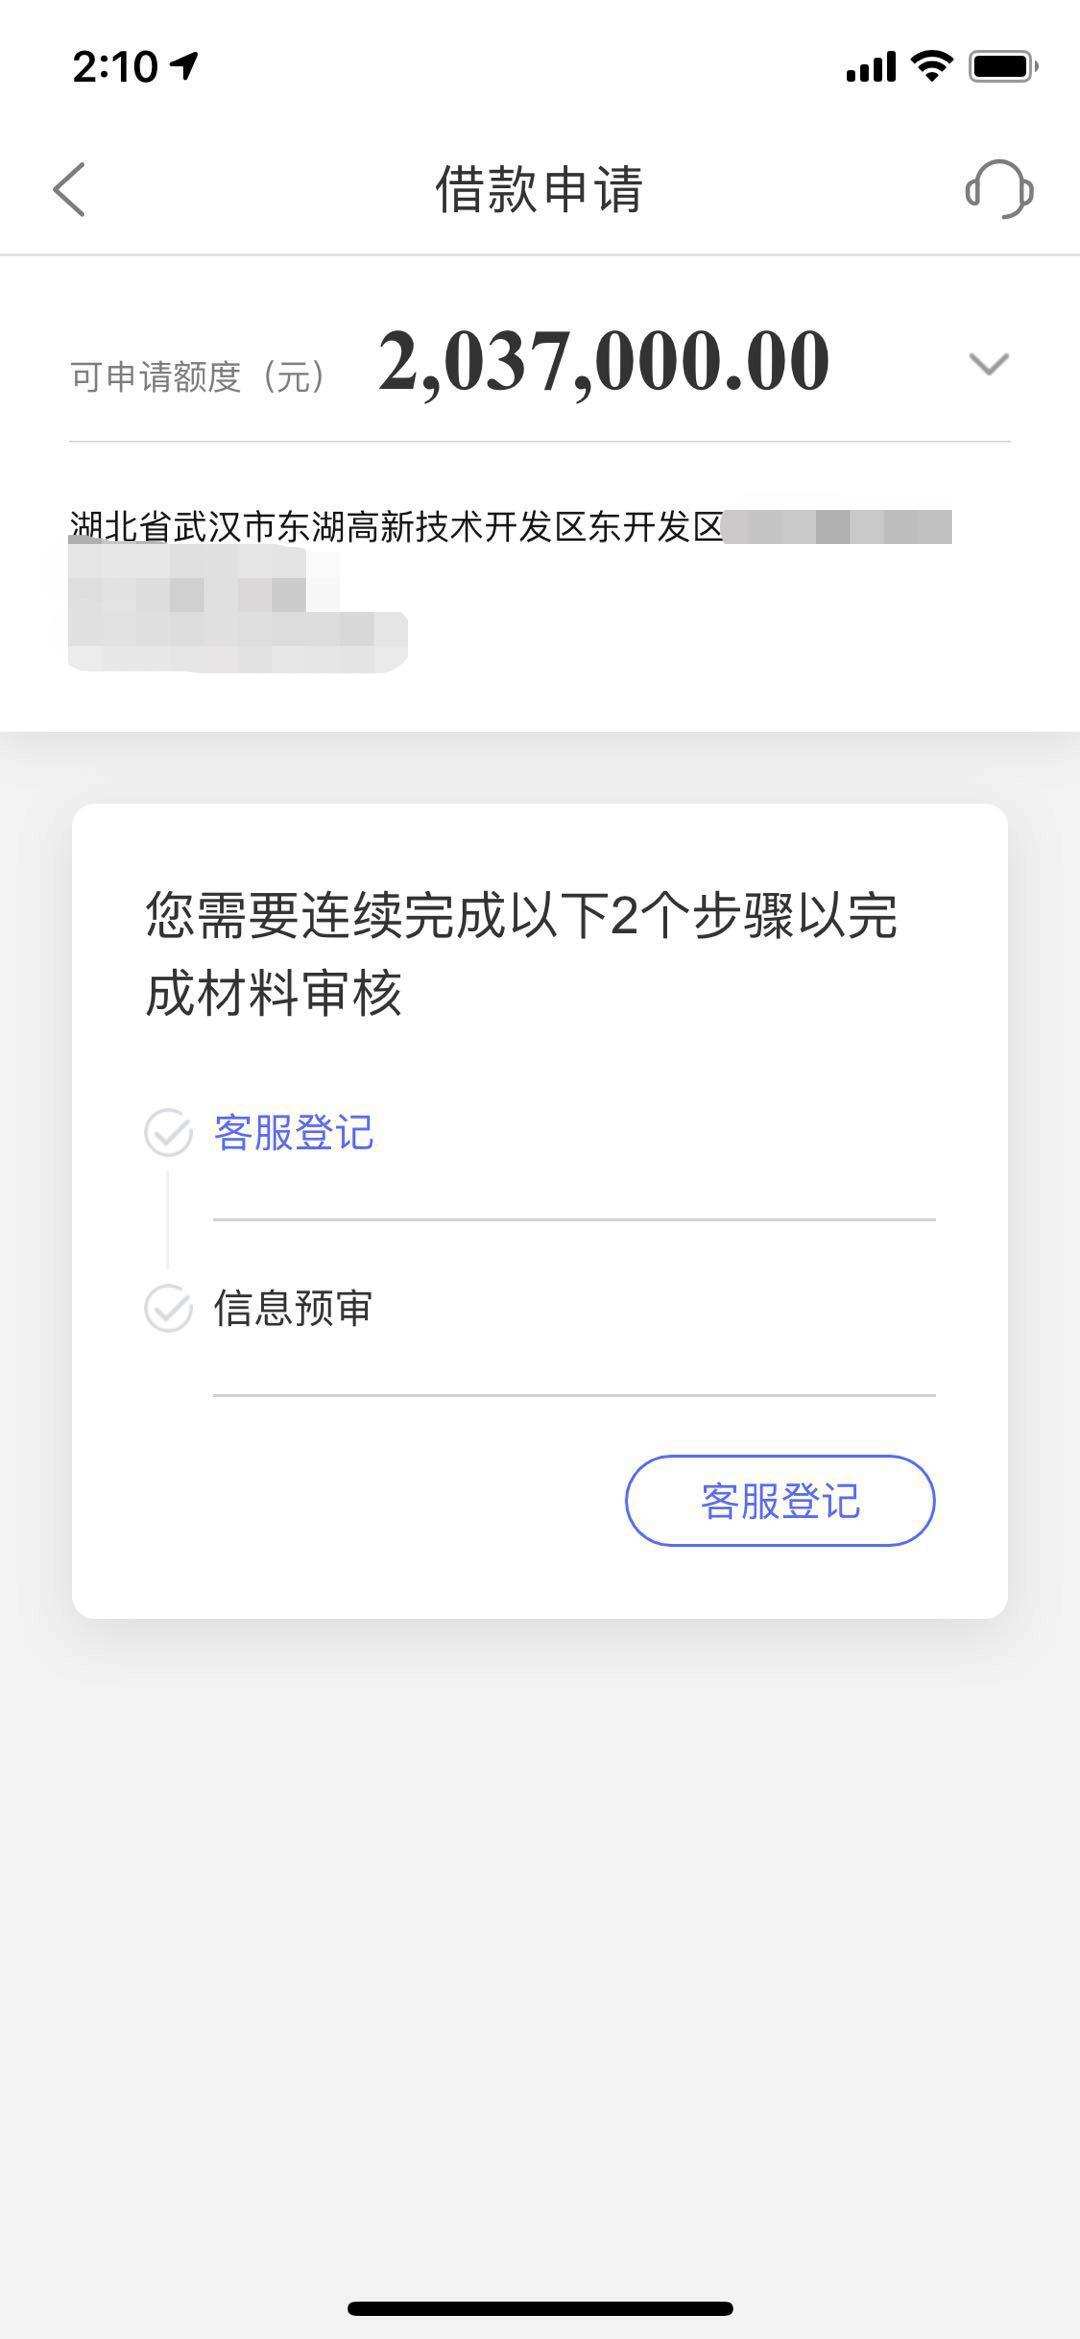Tap the location arrow beside the time
The height and width of the screenshot is (2339, 1080).
pos(185,66)
